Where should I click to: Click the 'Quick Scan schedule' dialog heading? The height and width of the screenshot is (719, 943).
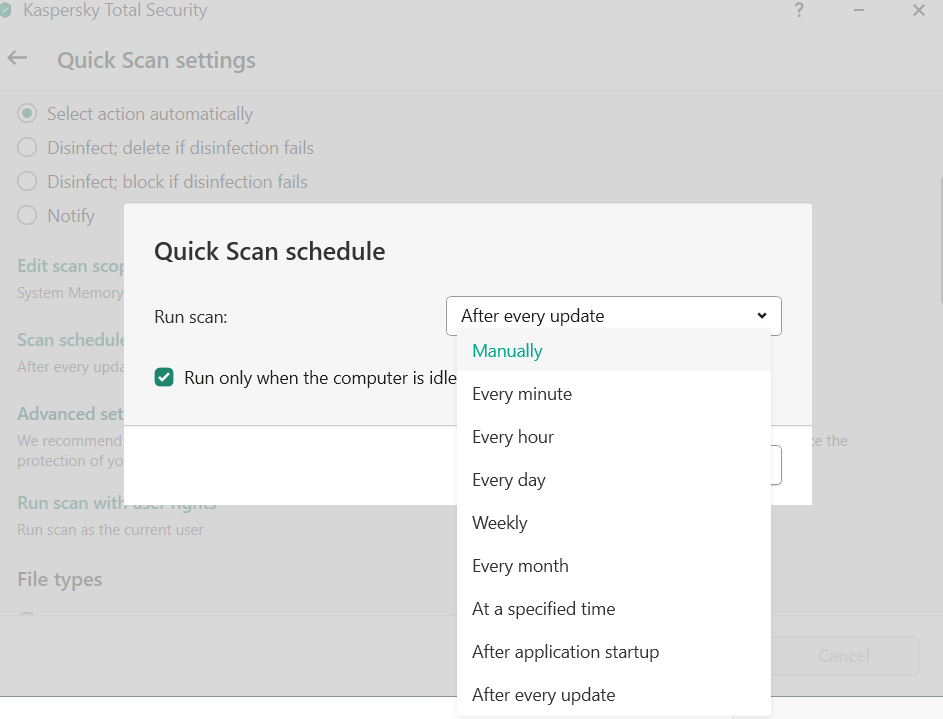click(x=269, y=251)
